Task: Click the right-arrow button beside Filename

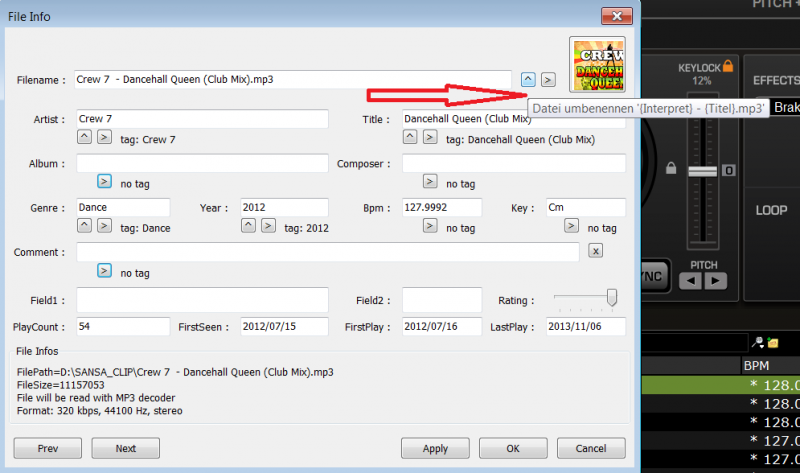Action: (x=548, y=80)
